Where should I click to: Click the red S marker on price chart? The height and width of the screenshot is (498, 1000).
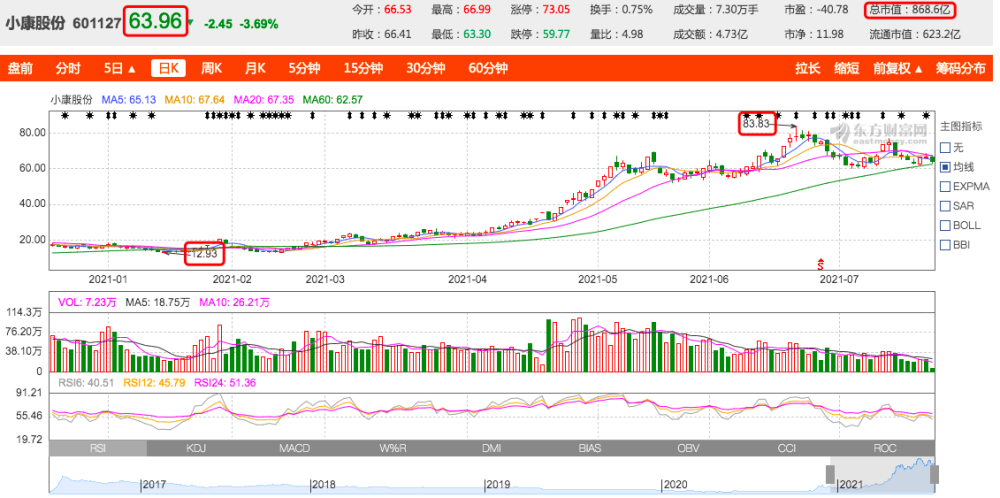pos(821,263)
